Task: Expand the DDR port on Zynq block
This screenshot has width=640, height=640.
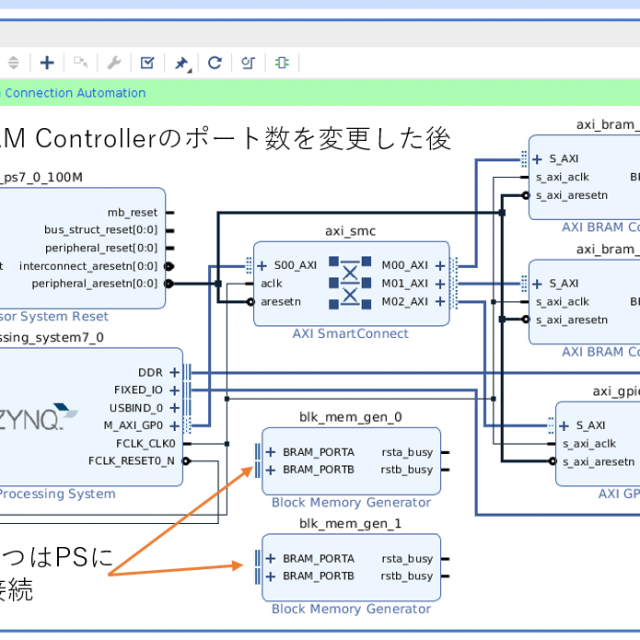Action: click(x=174, y=372)
